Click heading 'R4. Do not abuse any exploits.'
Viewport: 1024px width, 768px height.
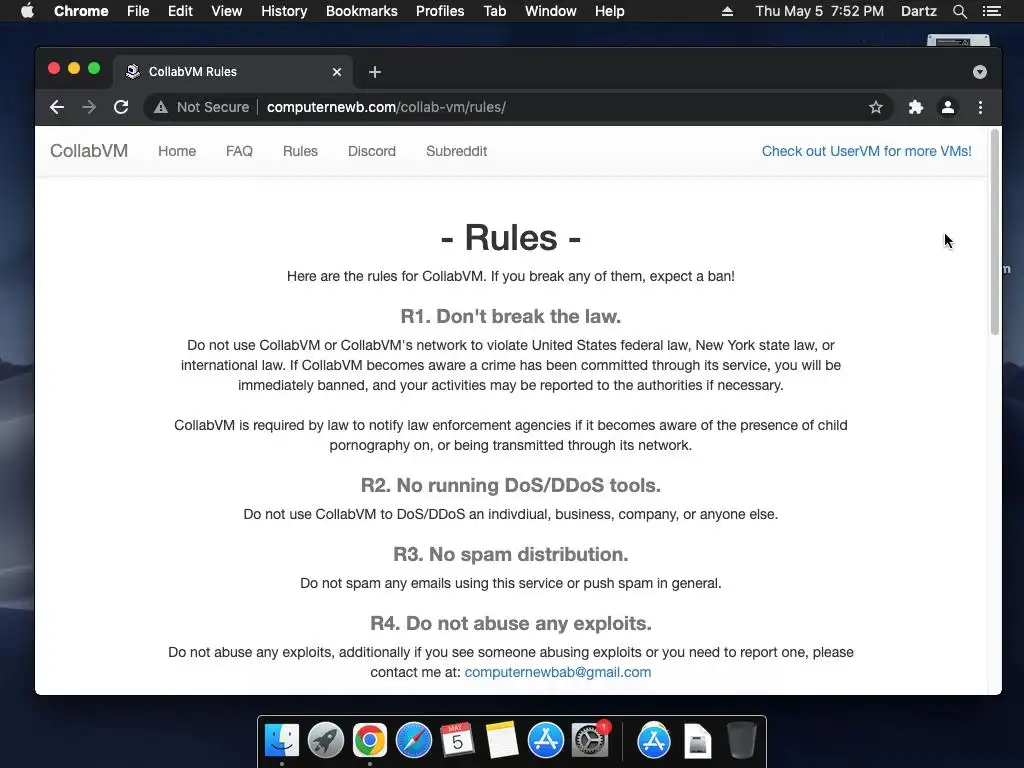coord(511,623)
